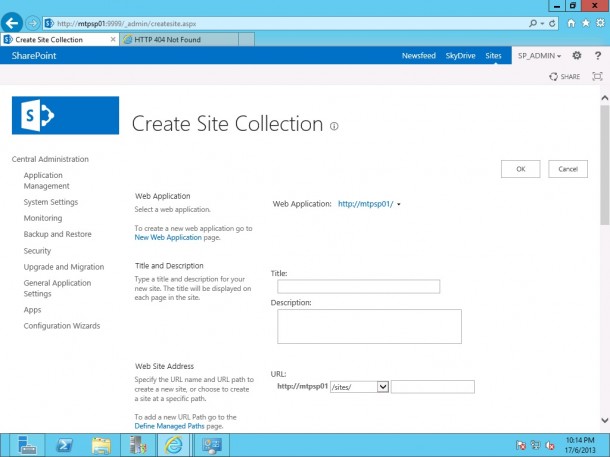
Task: Open the address bar search dropdown arrow
Action: (x=542, y=24)
